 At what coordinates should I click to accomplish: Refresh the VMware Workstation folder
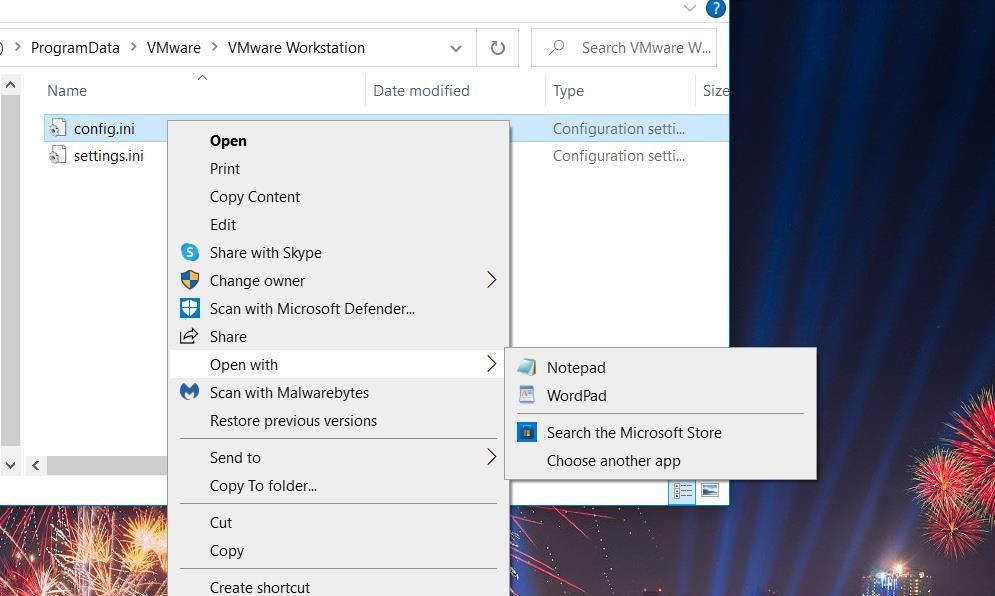coord(498,48)
